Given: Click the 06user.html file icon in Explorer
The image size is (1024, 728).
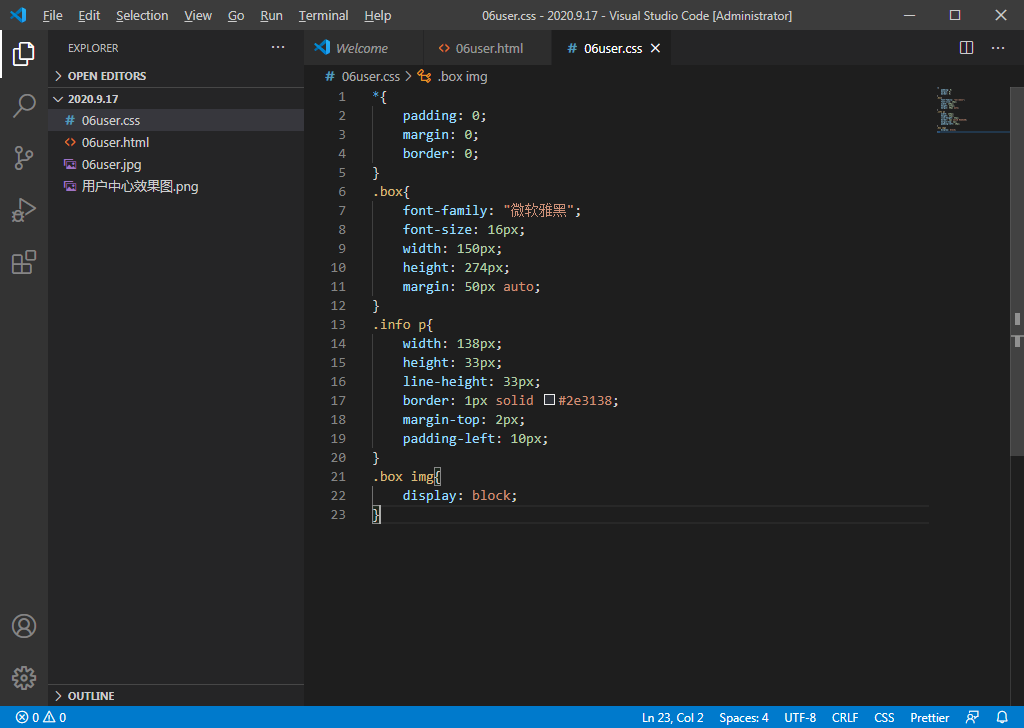Looking at the screenshot, I should [70, 142].
